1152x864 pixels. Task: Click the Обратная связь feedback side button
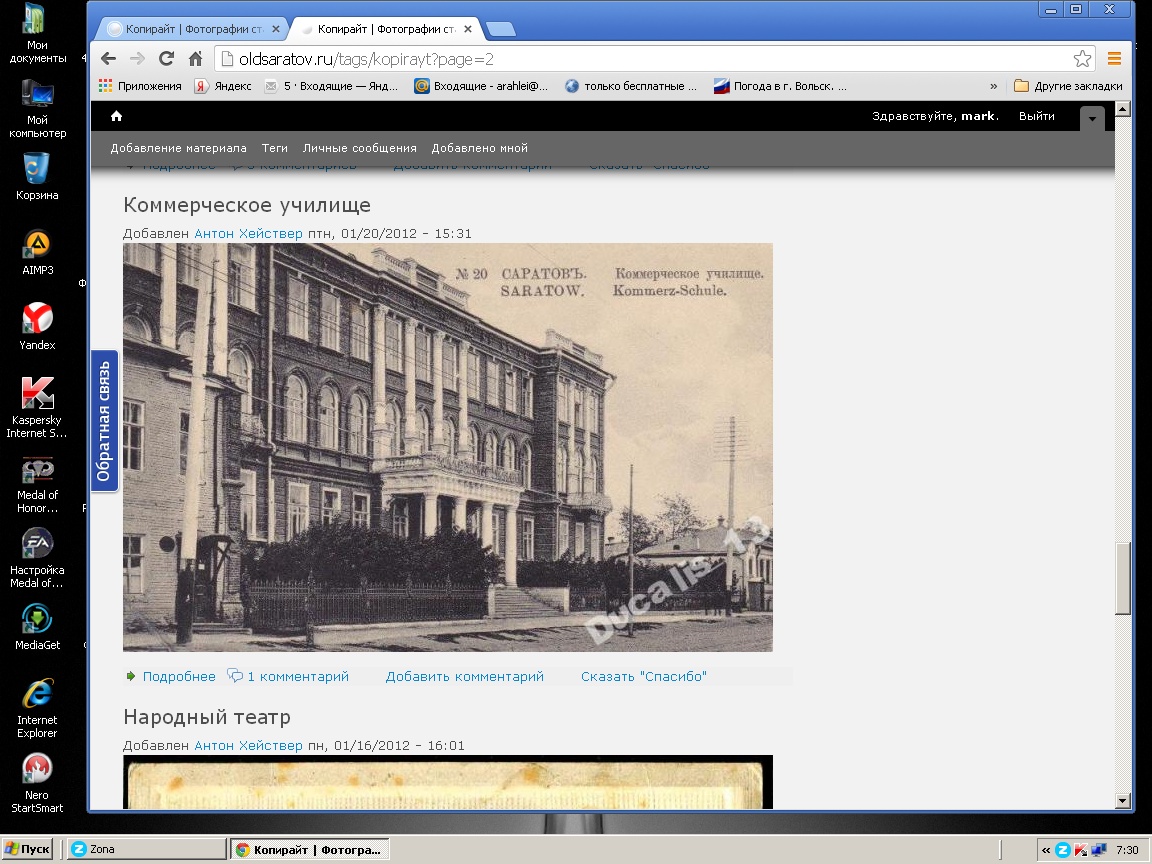(x=104, y=421)
